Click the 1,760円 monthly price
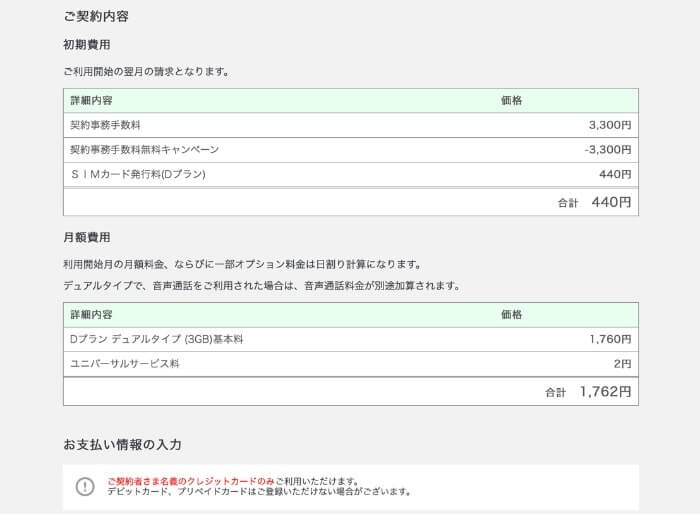Viewport: 700px width, 514px height. [610, 339]
